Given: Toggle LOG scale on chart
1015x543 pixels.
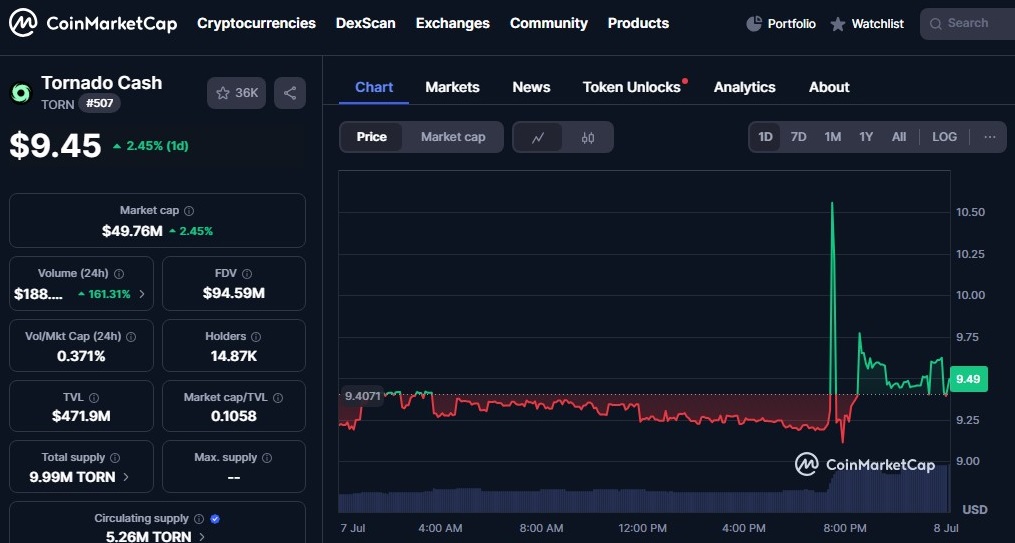Looking at the screenshot, I should coord(944,137).
